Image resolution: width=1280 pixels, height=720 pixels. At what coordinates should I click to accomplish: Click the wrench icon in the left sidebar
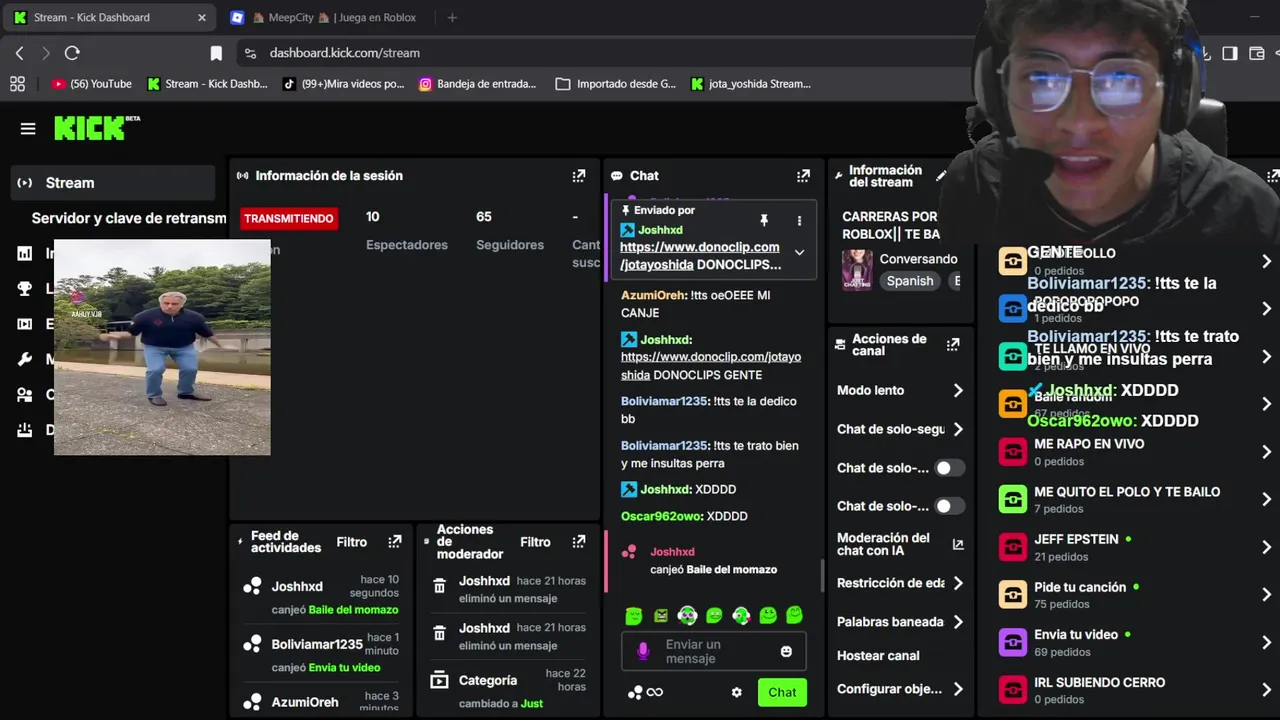25,359
